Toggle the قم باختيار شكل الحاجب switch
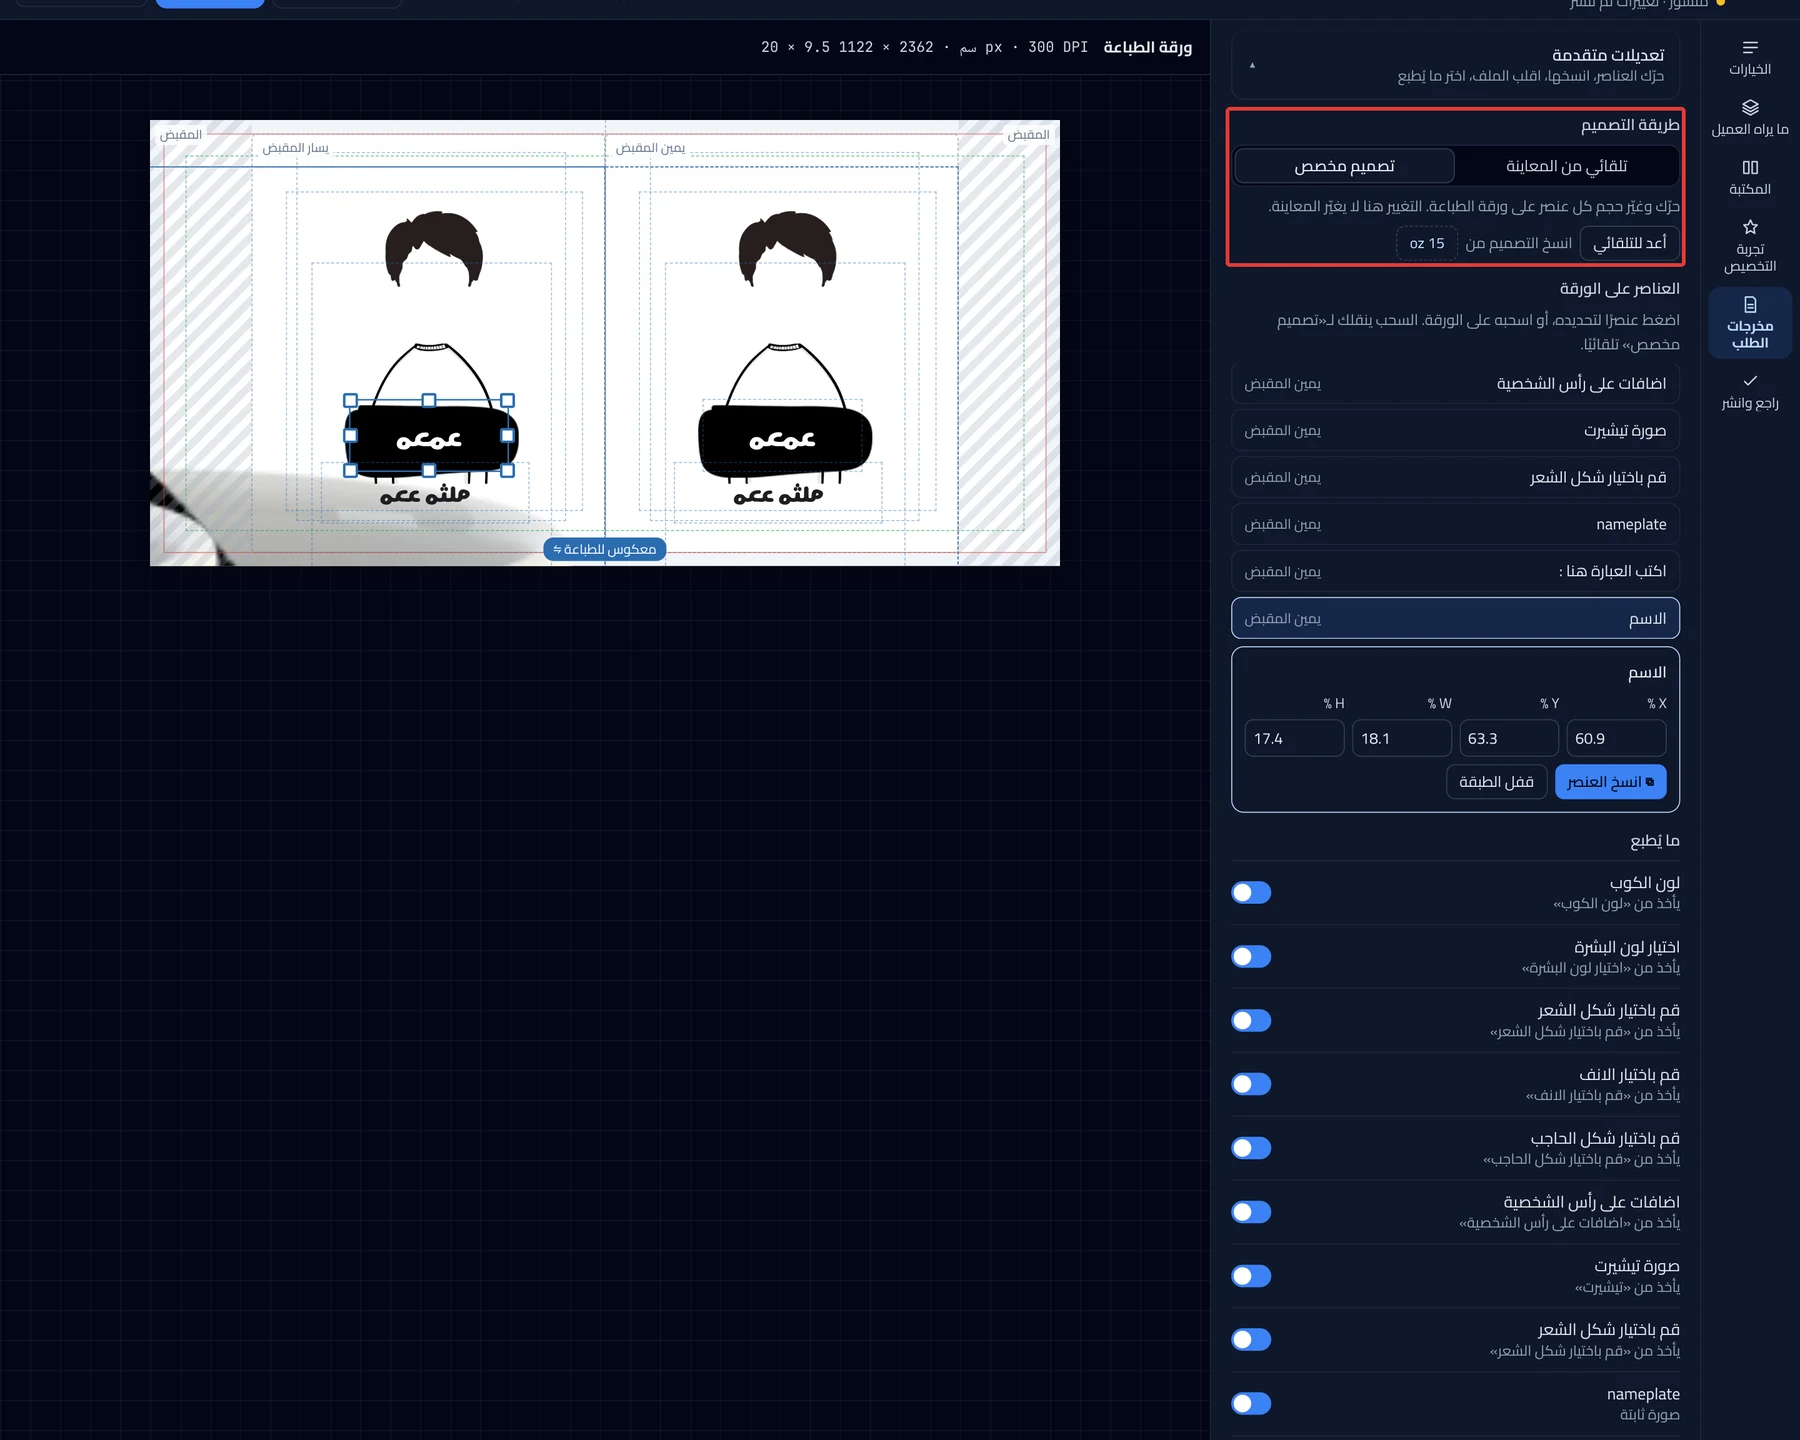Screen dimensions: 1800x1440 [x=1251, y=1148]
